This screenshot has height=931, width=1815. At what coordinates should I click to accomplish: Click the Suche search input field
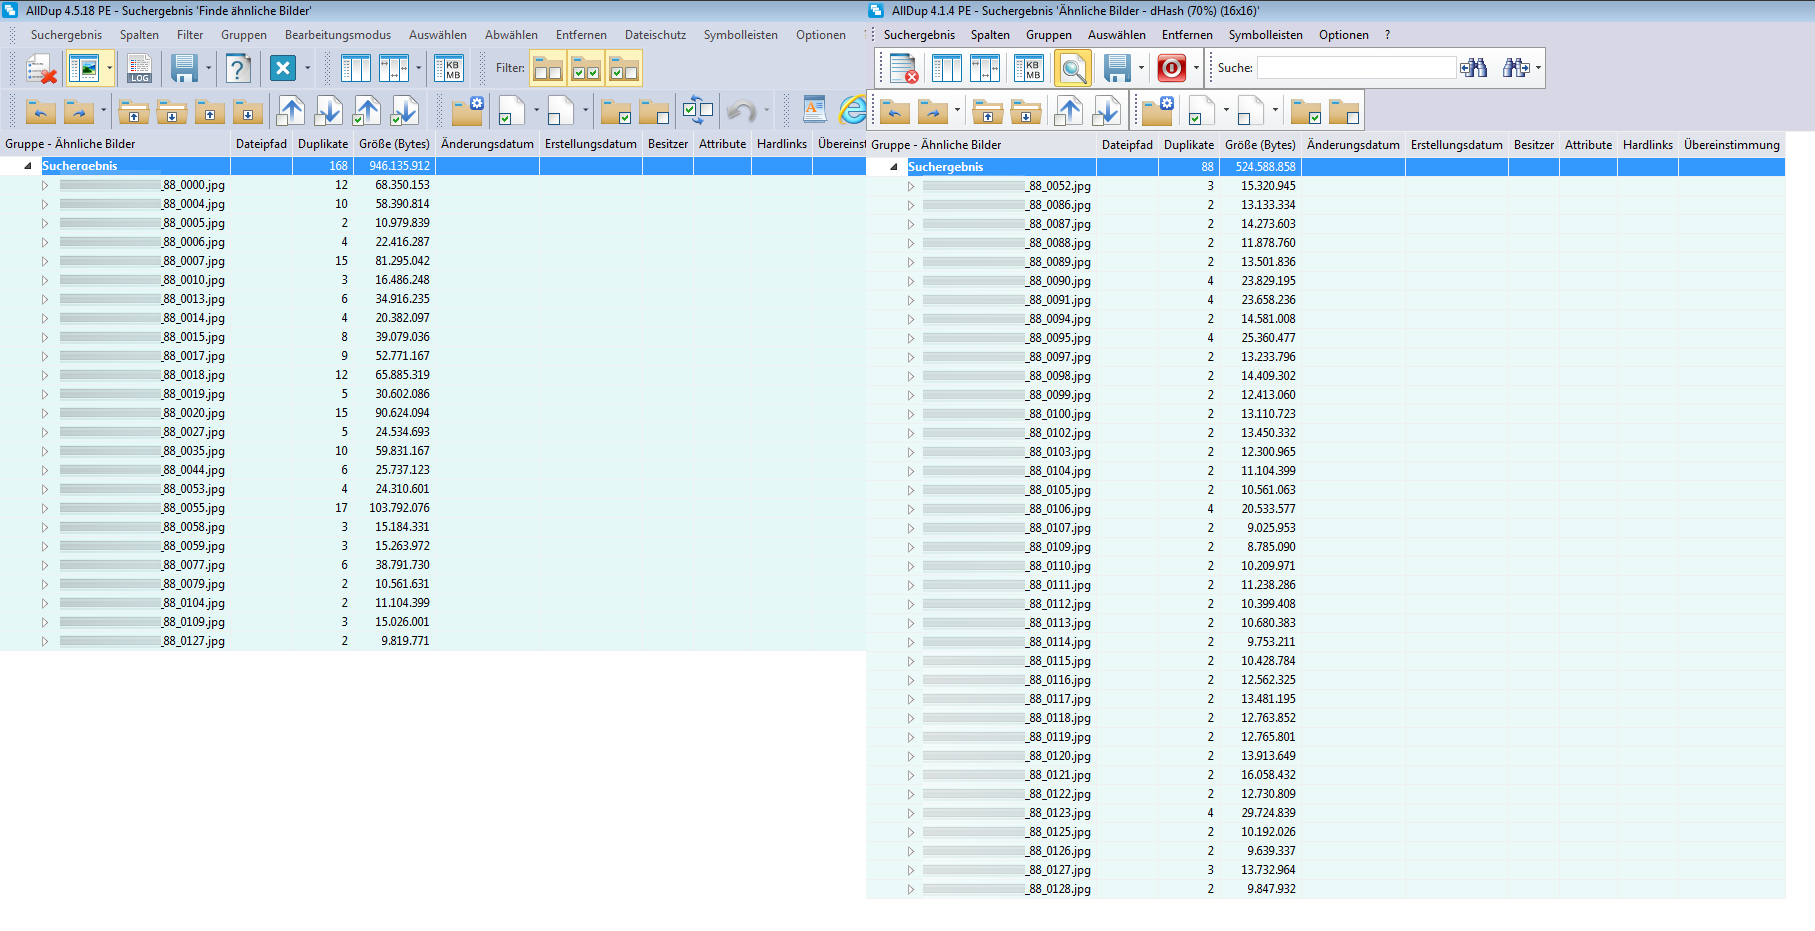tap(1356, 68)
